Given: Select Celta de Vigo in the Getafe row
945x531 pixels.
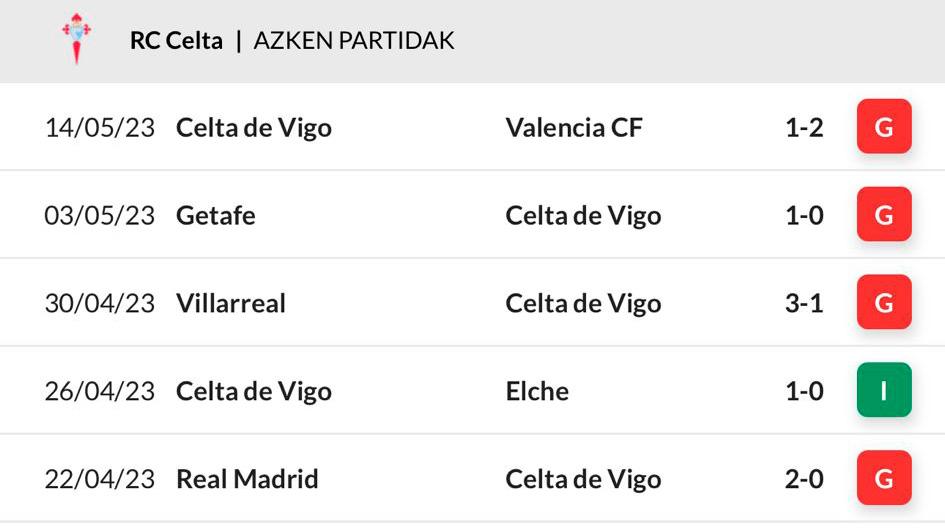Looking at the screenshot, I should [583, 216].
